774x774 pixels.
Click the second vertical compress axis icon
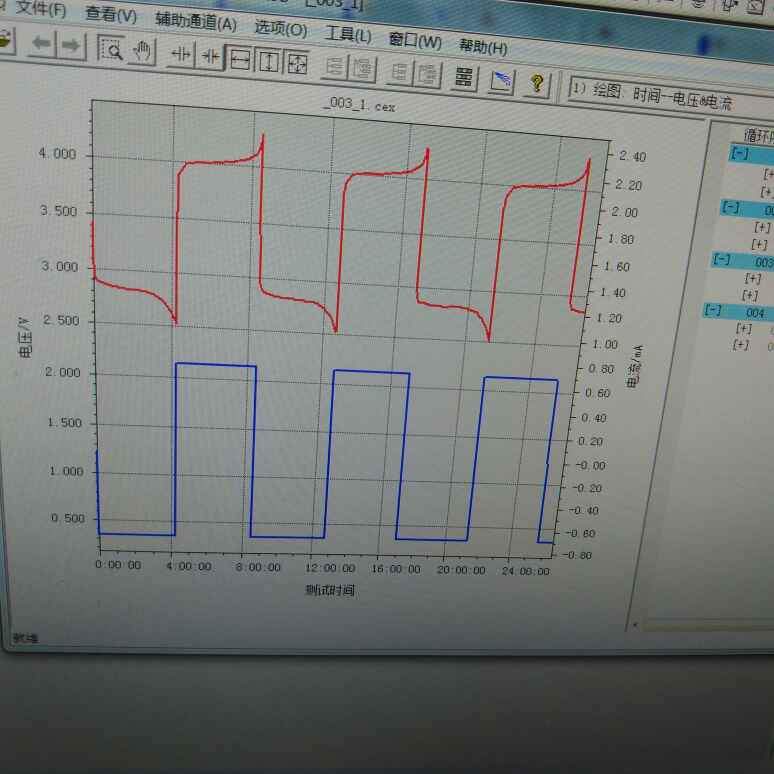[x=210, y=56]
